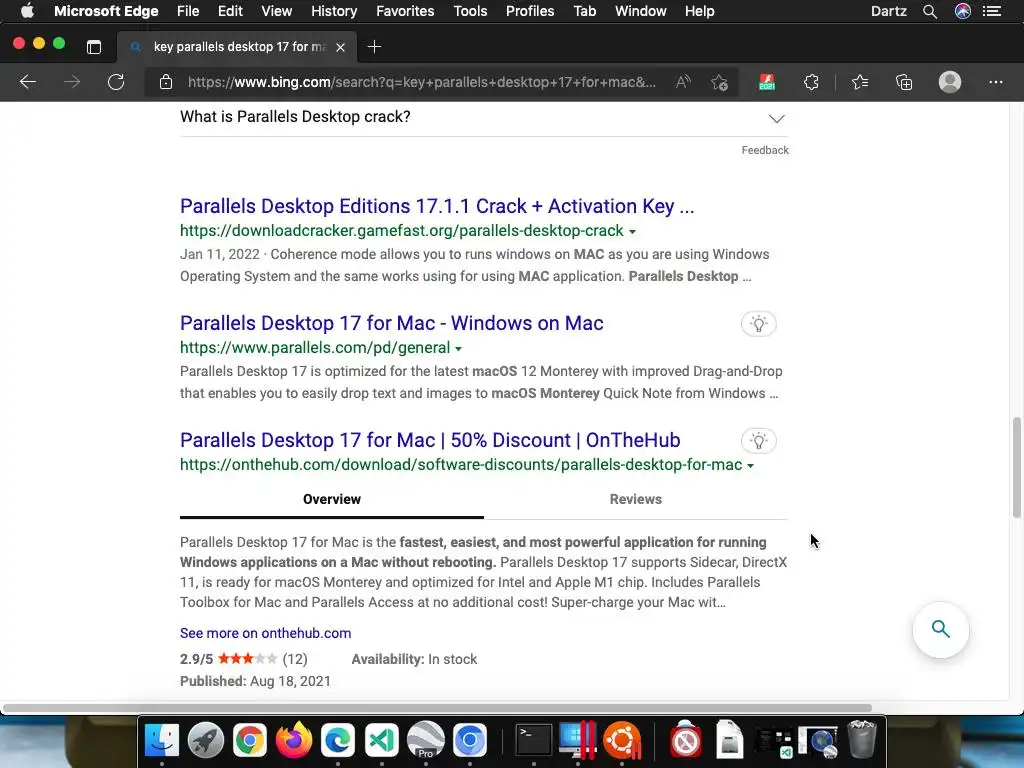Switch to Microsoft Edge in the Dock
This screenshot has height=768, width=1024.
[338, 741]
